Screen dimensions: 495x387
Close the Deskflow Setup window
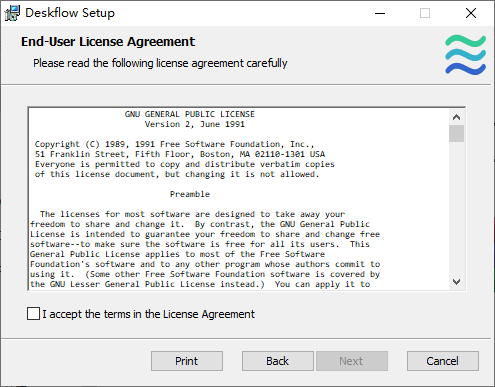(x=471, y=13)
